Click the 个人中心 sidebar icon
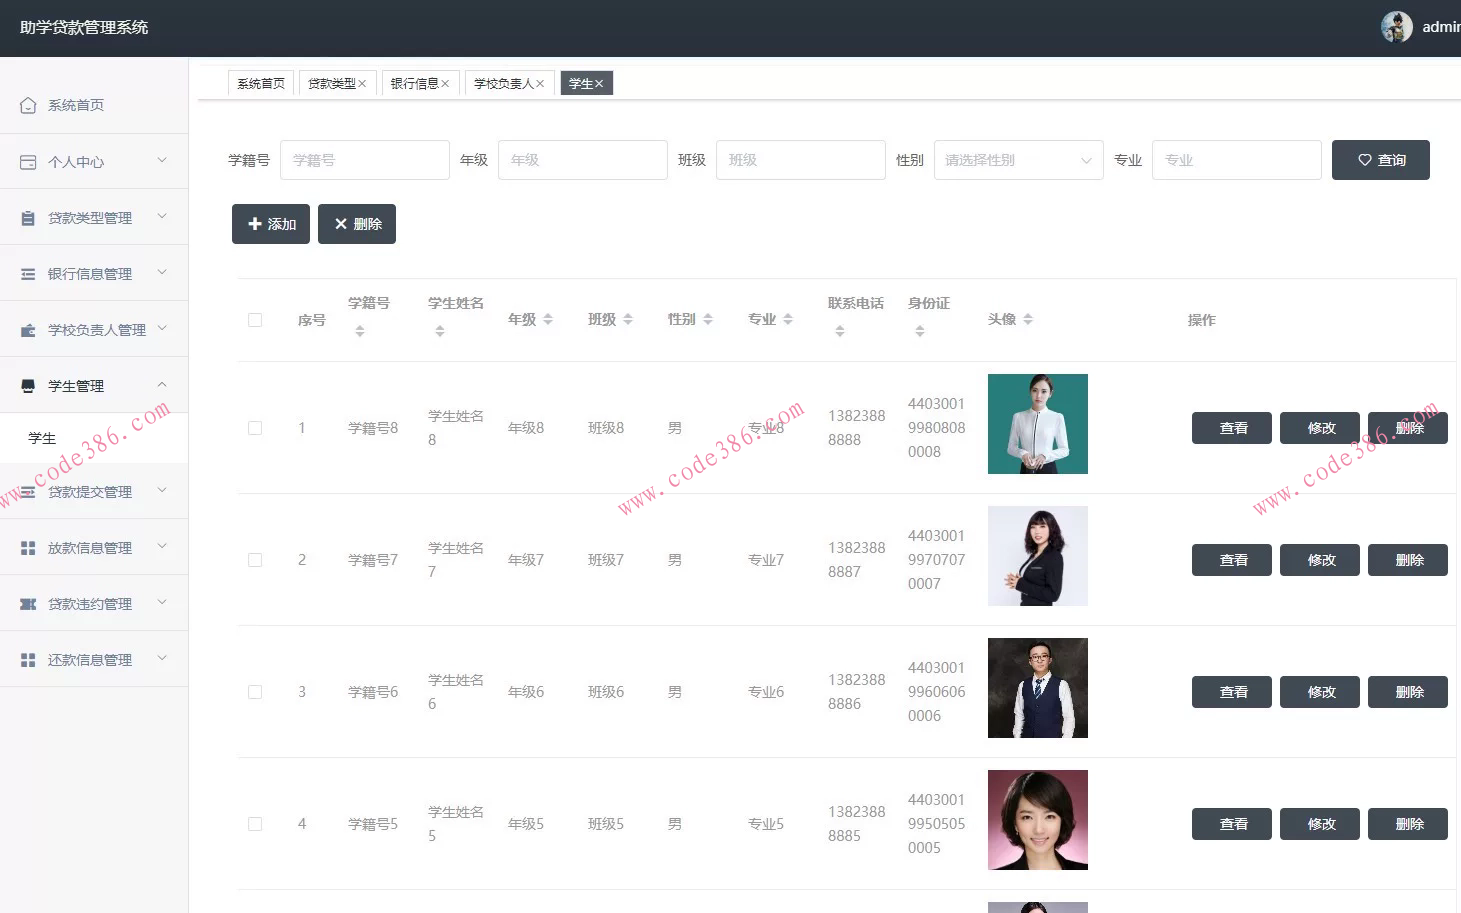Screen dimensions: 1461x913 click(28, 162)
